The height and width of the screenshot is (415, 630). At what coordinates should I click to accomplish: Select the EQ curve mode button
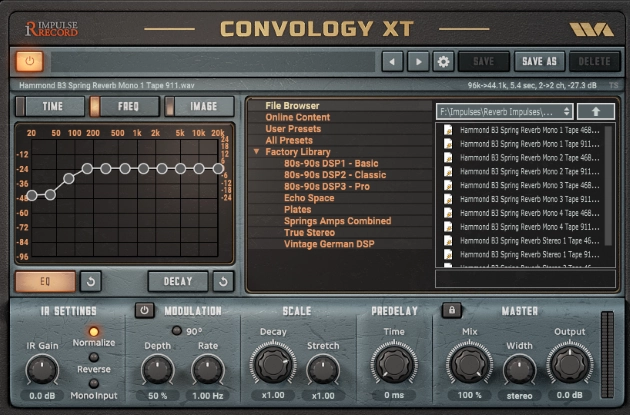(x=45, y=281)
